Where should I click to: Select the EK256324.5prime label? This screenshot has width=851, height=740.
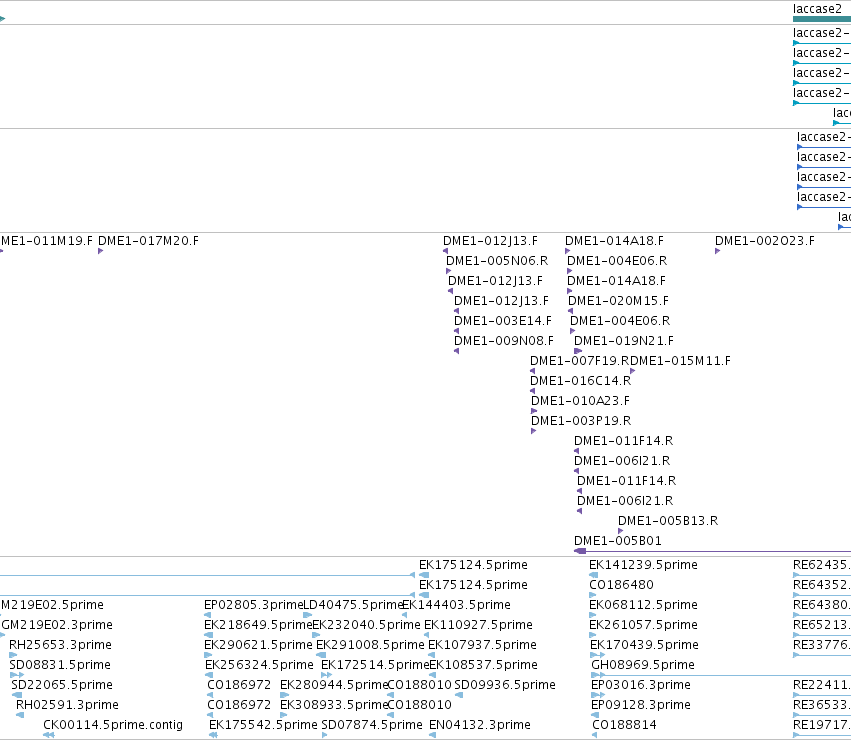pyautogui.click(x=259, y=665)
